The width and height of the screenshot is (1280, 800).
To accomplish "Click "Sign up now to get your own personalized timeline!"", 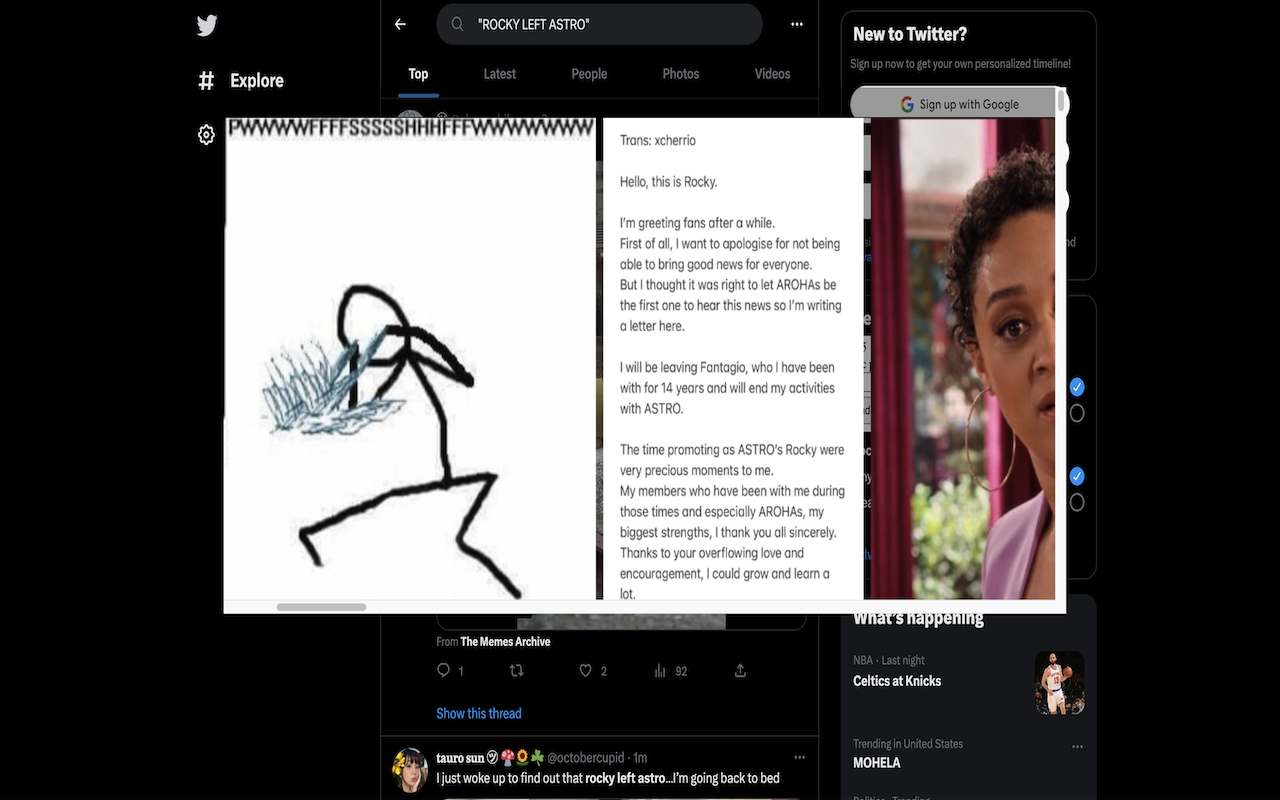I will [961, 64].
